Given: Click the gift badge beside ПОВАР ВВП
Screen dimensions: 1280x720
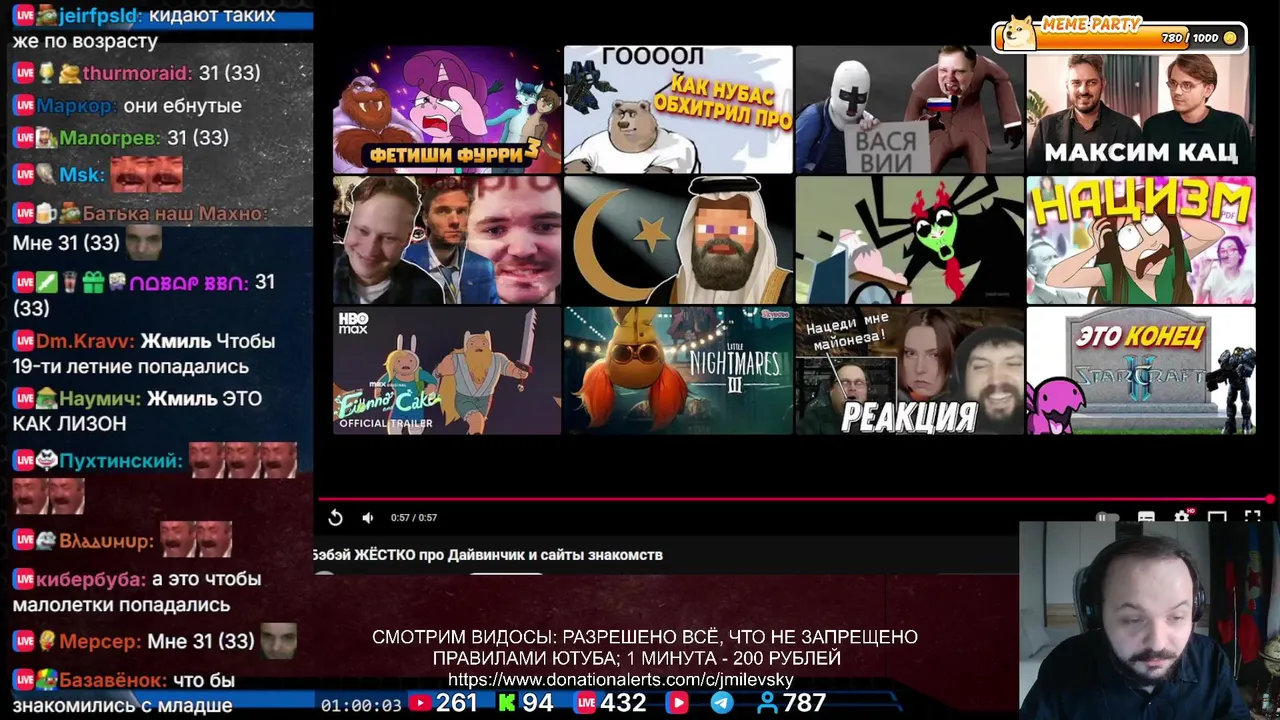Looking at the screenshot, I should 93,283.
